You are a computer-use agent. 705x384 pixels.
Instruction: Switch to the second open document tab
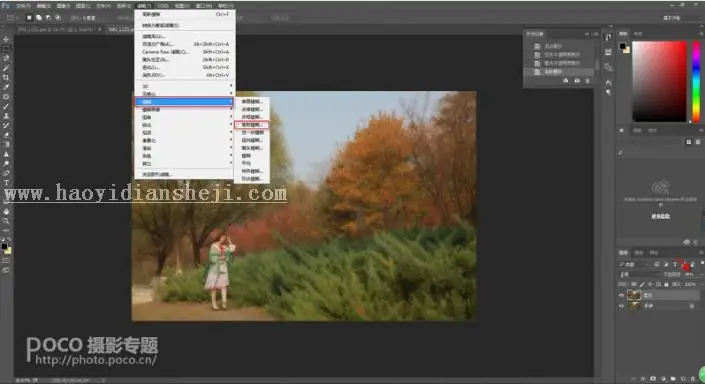point(120,29)
